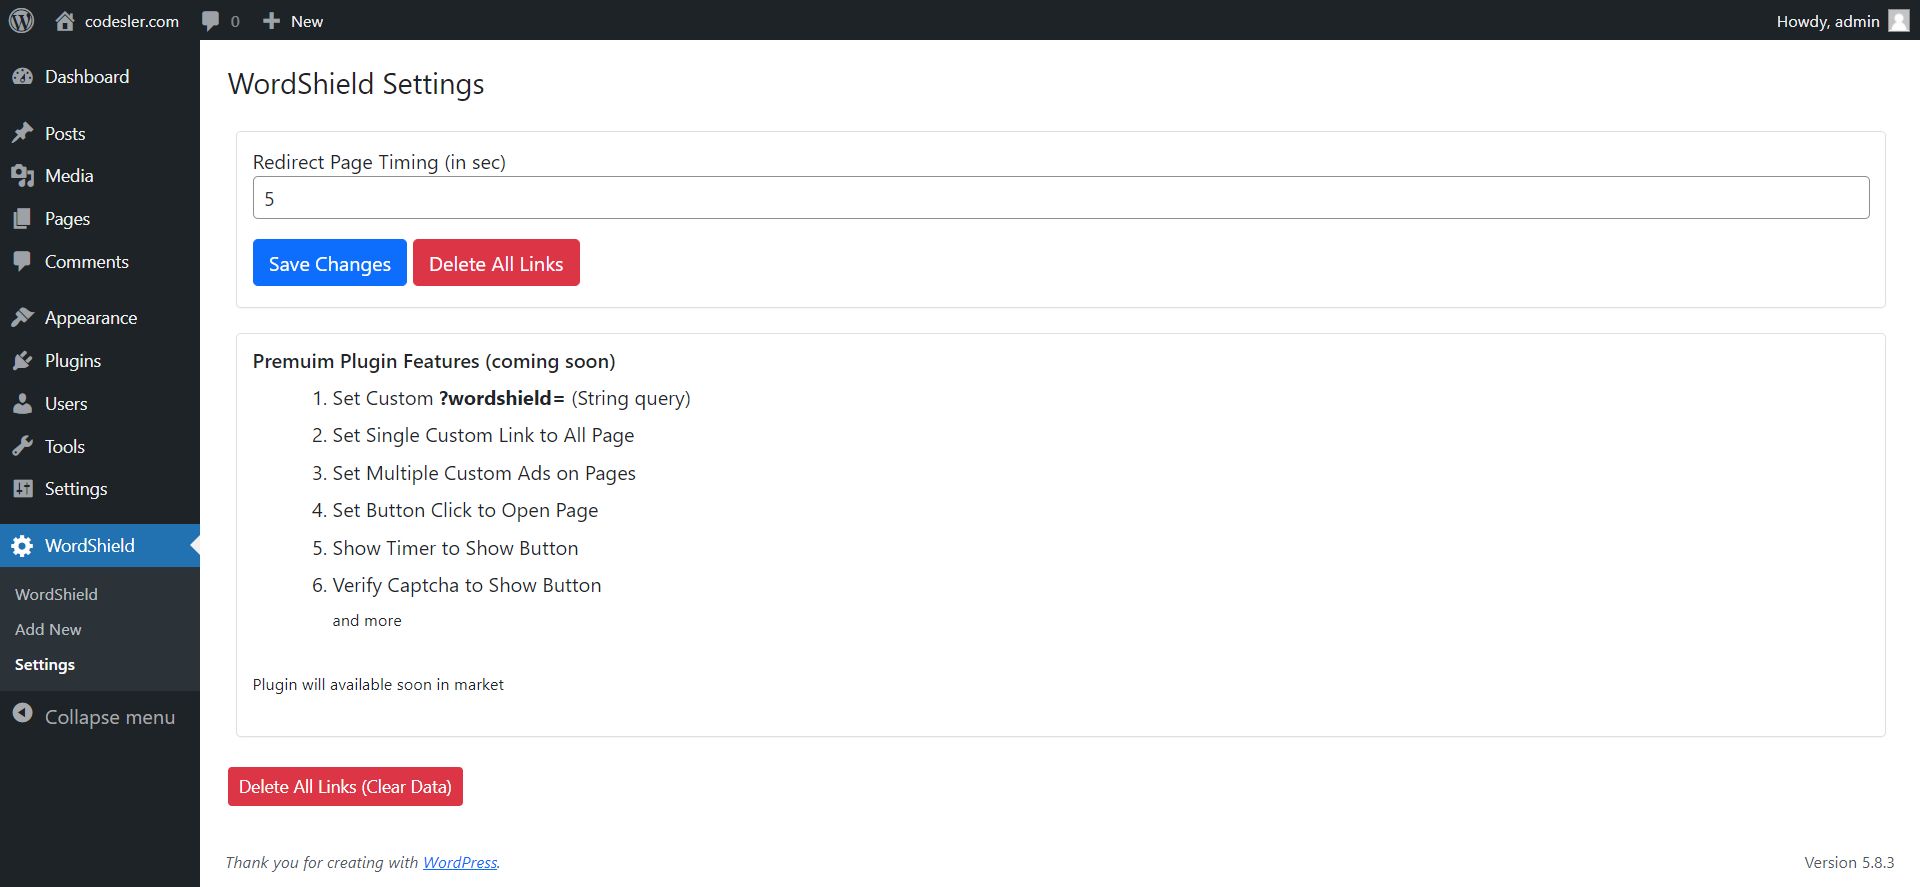
Task: Open the Dashboard menu item
Action: tap(100, 77)
